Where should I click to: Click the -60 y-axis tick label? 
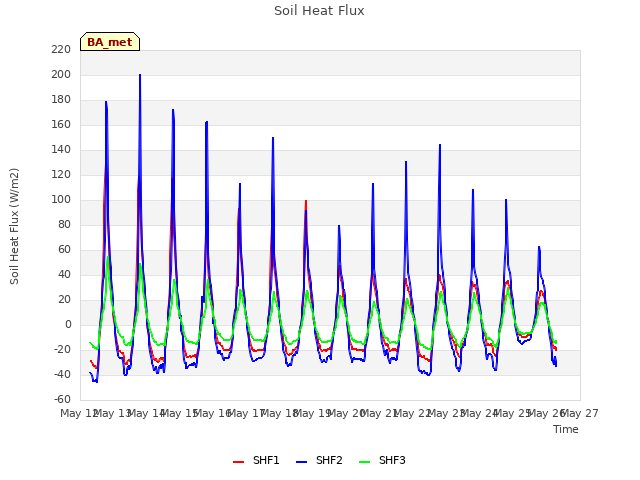click(62, 399)
